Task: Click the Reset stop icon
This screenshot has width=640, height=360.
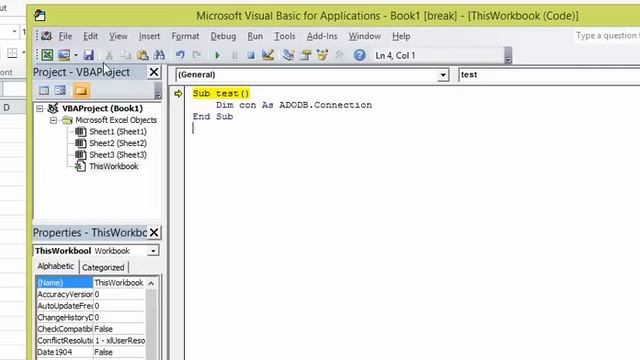Action: click(x=251, y=55)
